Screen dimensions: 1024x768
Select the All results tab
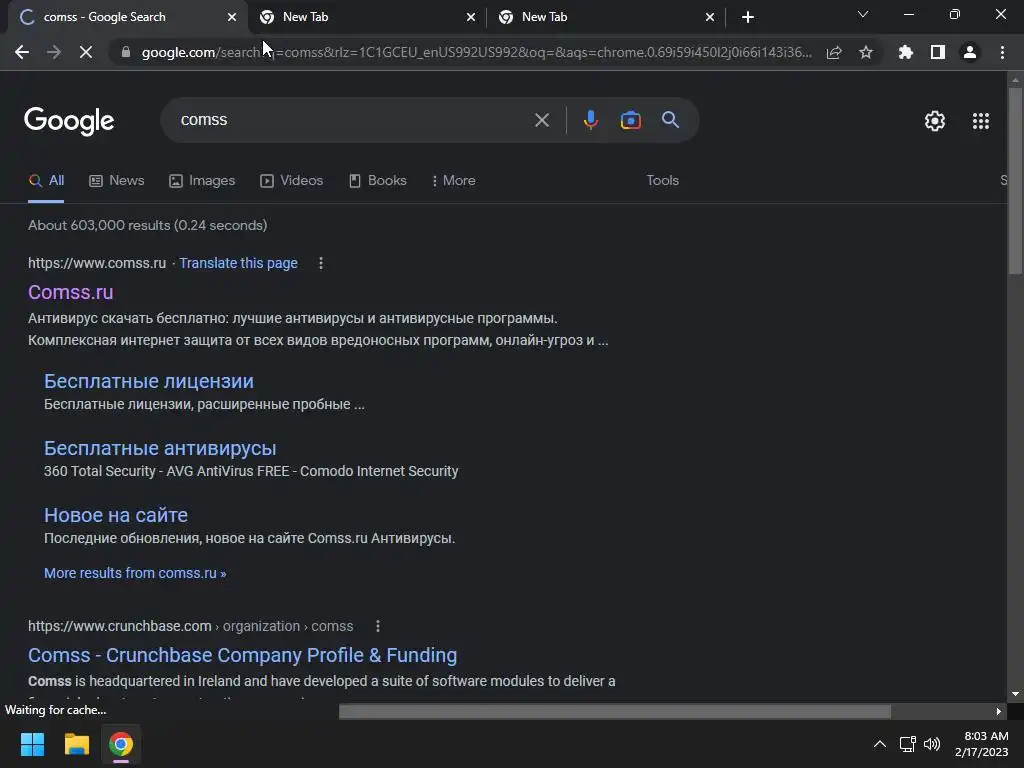click(x=46, y=181)
